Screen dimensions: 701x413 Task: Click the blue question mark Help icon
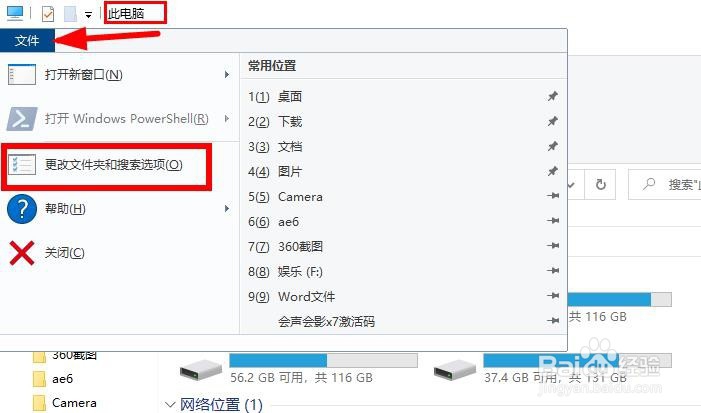pyautogui.click(x=22, y=209)
